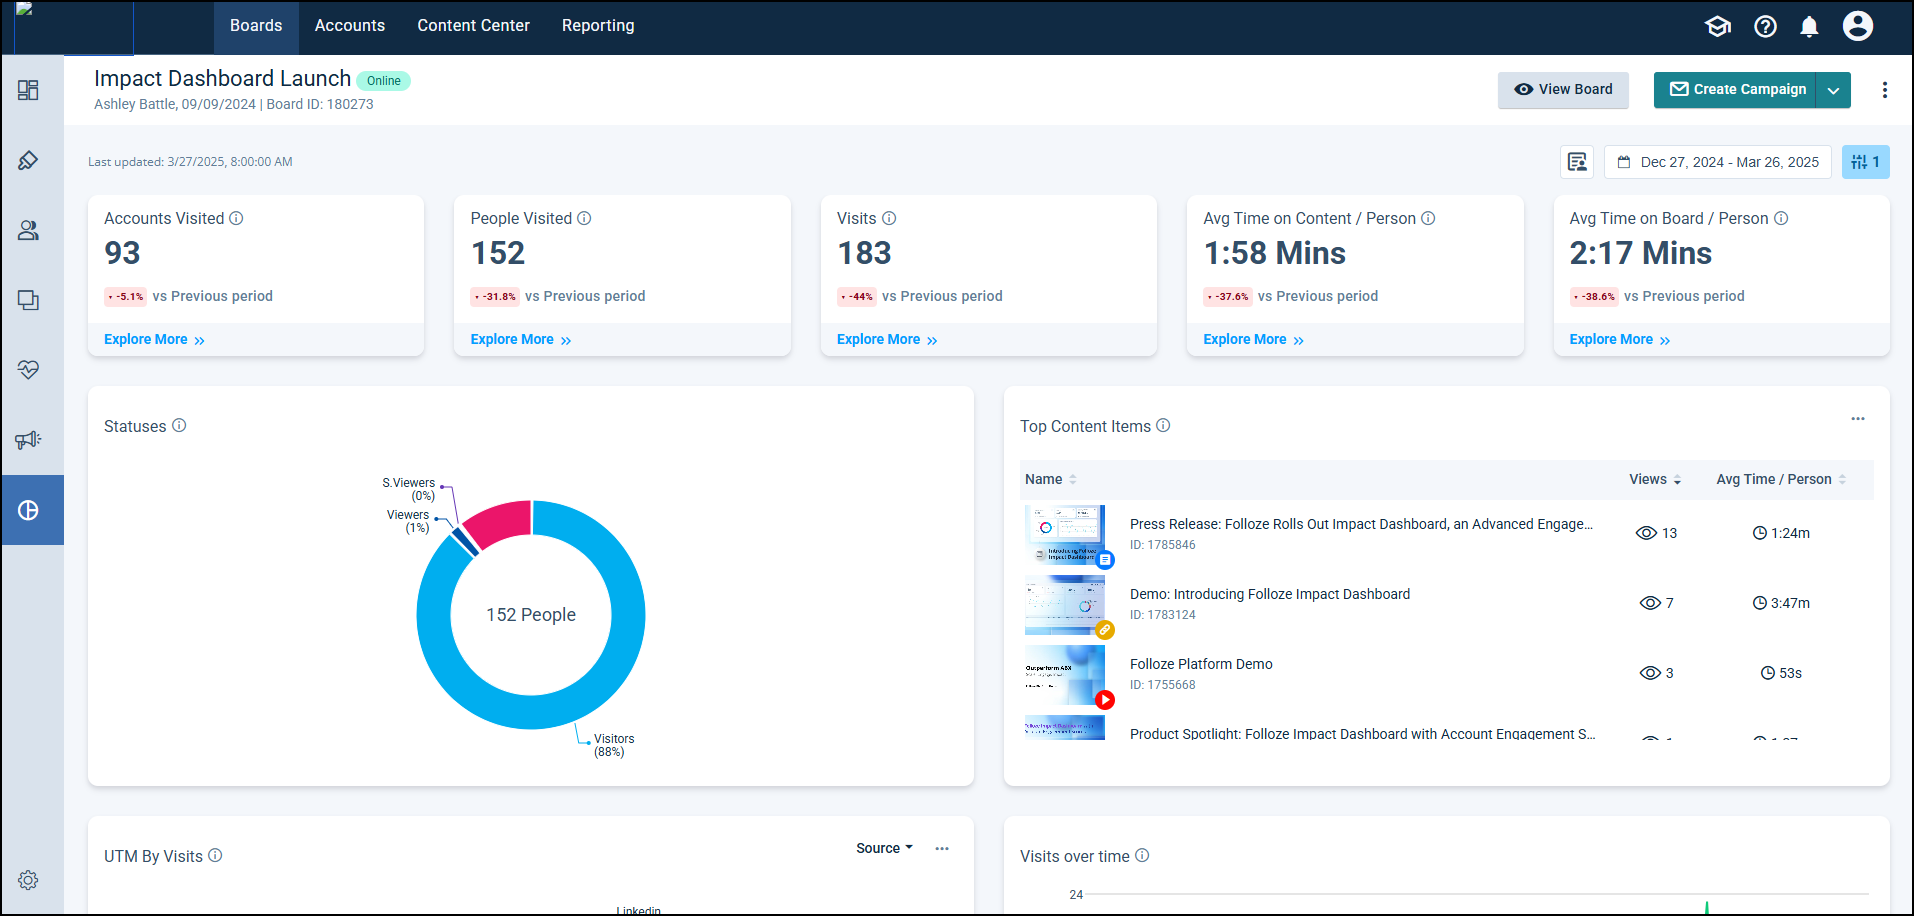The height and width of the screenshot is (916, 1914).
Task: Click the megaphone icon in sidebar
Action: click(x=28, y=440)
